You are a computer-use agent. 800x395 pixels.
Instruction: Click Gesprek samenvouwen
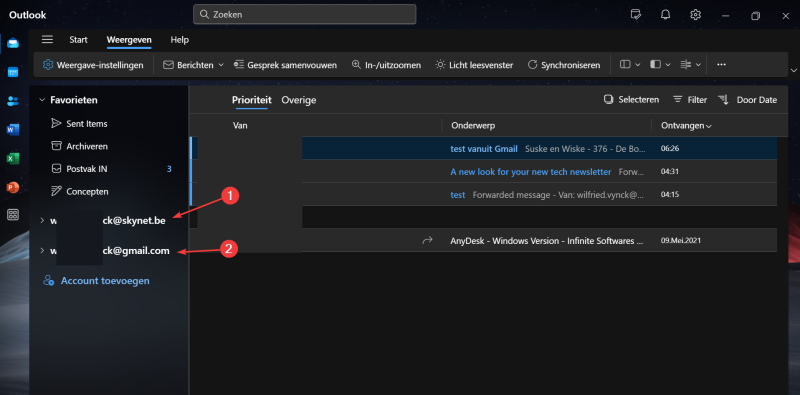(285, 65)
